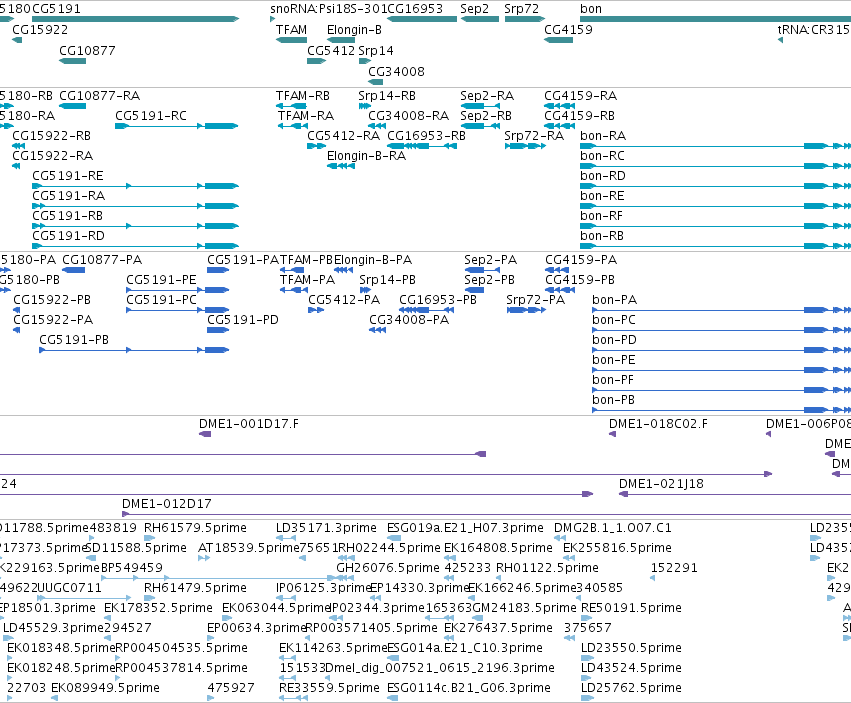Select transcript Sep2-RA
Image resolution: width=851 pixels, height=703 pixels.
[487, 96]
